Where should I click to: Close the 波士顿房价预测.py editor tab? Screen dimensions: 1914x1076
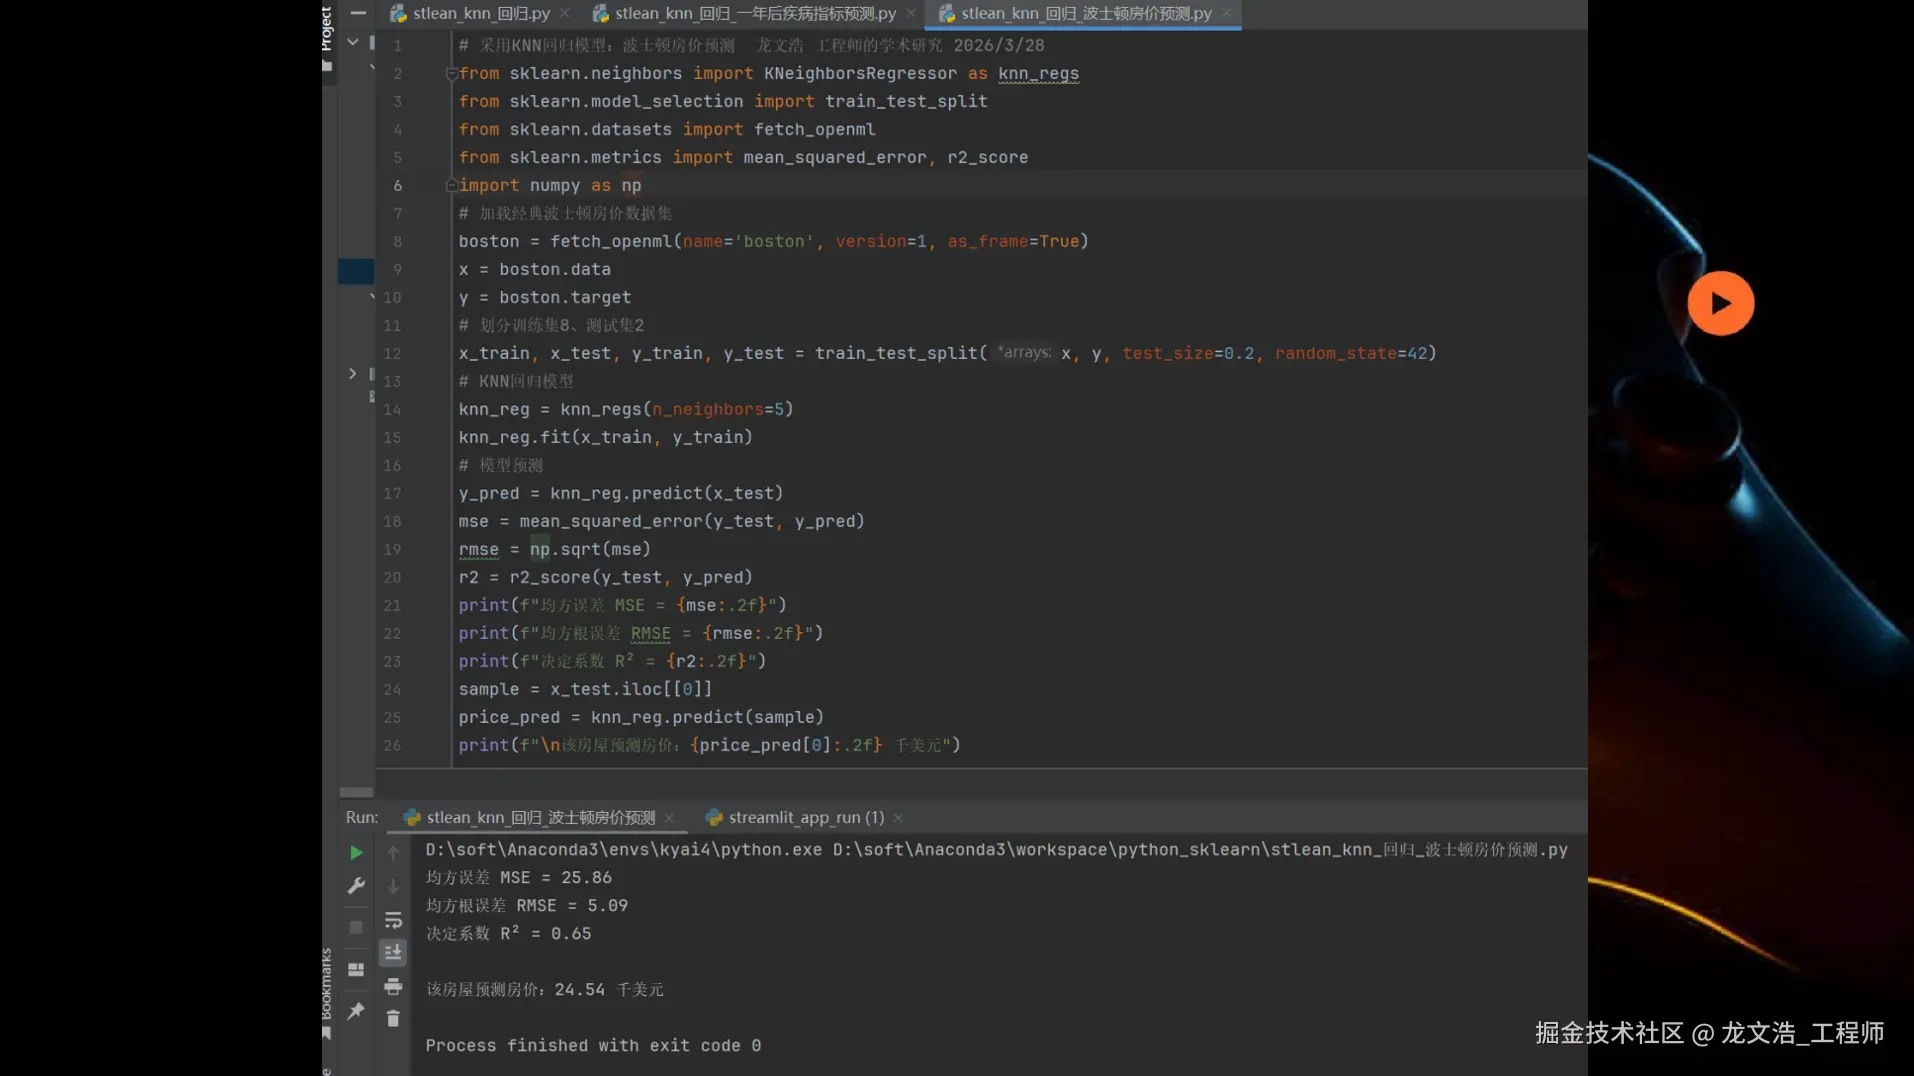coord(1227,13)
